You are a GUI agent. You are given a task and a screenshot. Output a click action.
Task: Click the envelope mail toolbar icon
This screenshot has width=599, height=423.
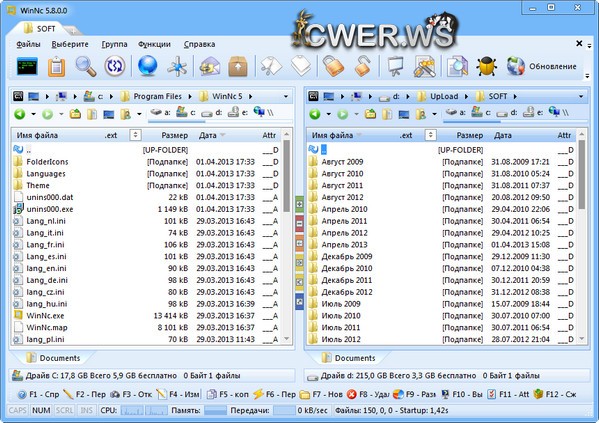tap(209, 66)
